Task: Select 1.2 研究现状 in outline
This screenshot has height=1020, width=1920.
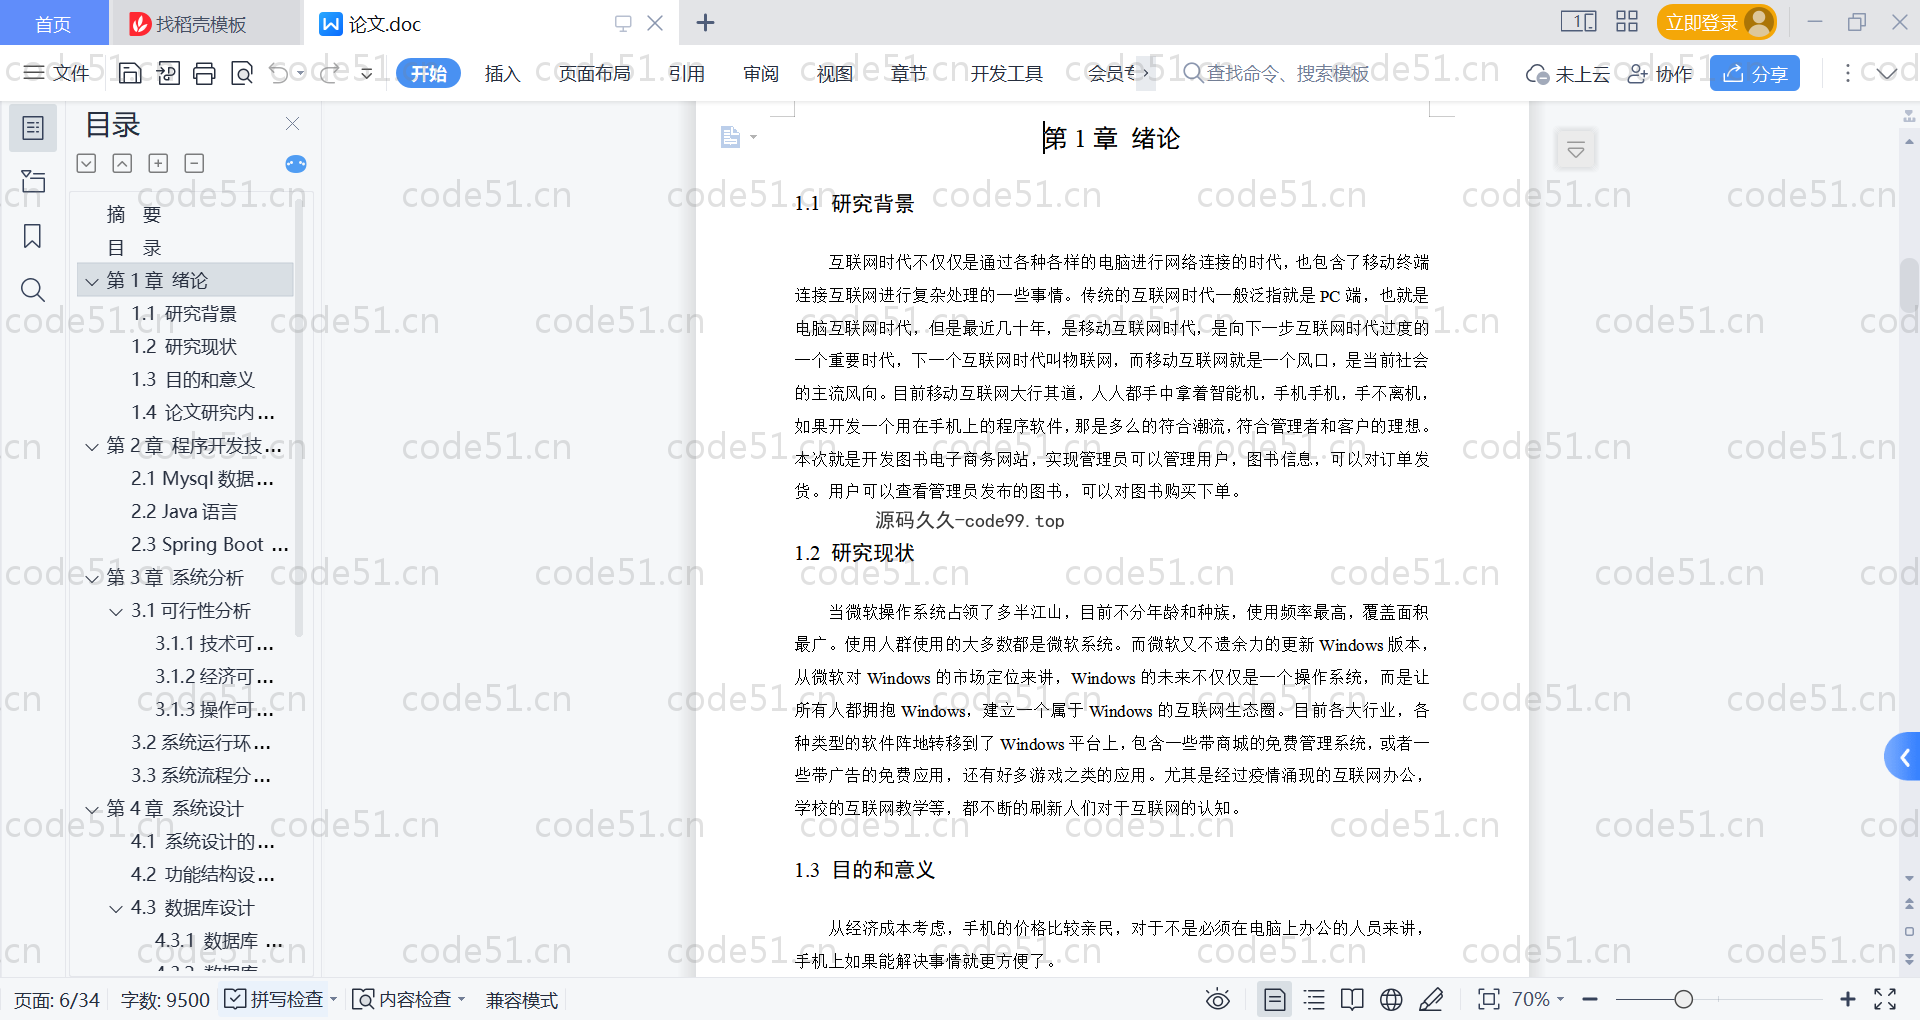Action: pyautogui.click(x=184, y=347)
